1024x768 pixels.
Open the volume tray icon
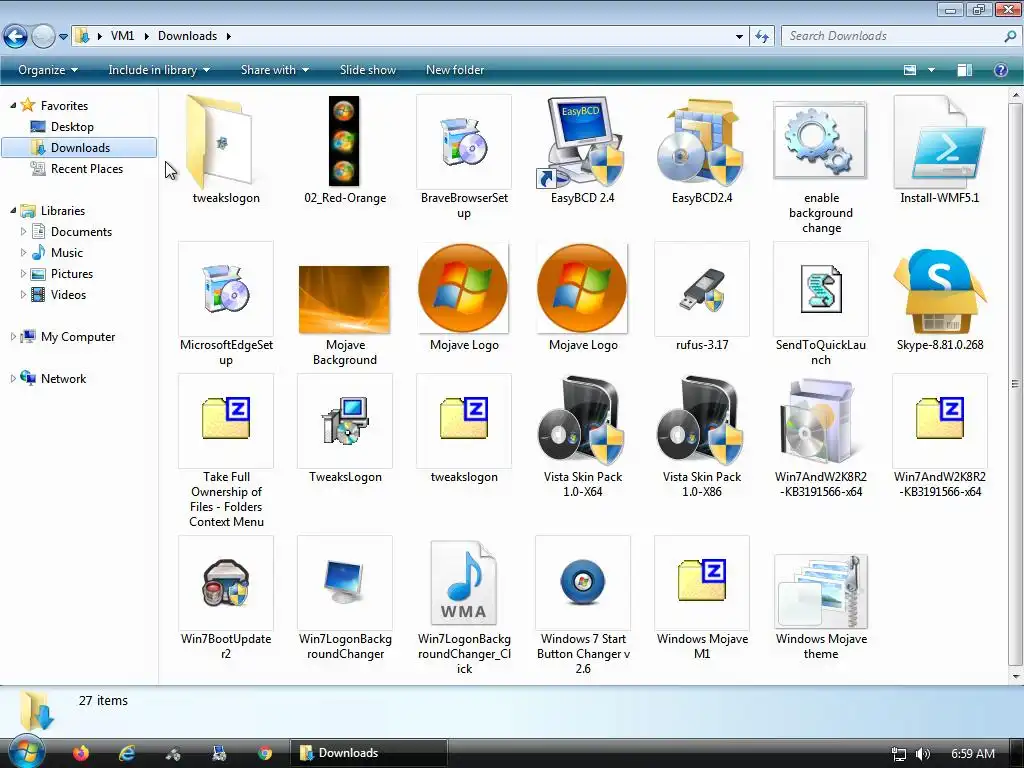[x=922, y=754]
